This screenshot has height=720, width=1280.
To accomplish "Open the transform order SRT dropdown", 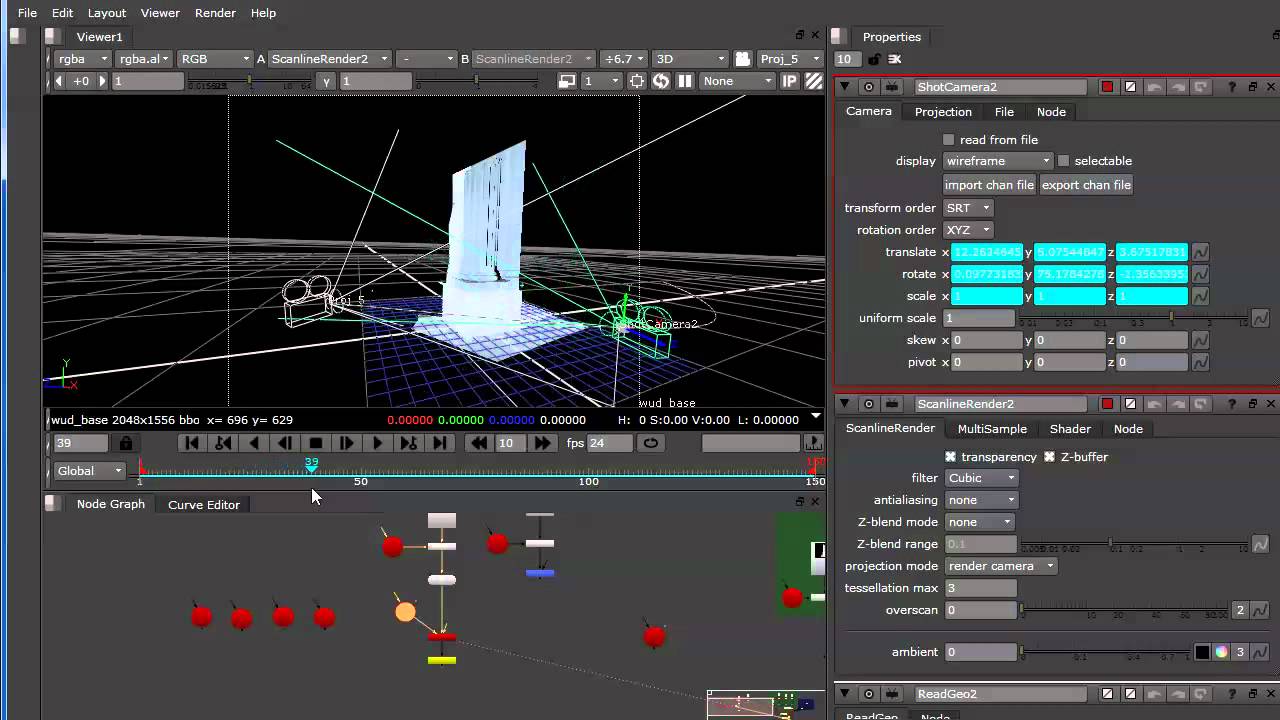I will (x=968, y=208).
